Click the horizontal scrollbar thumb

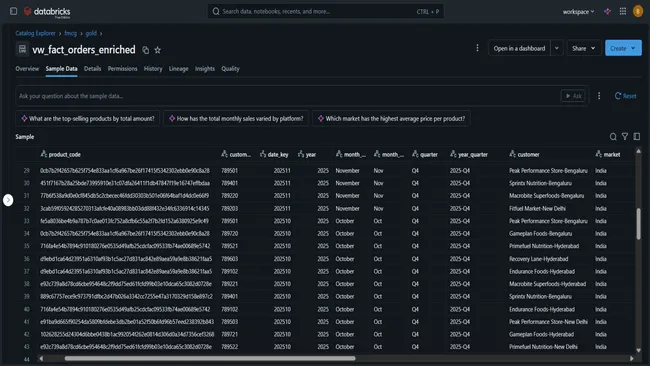[210, 359]
